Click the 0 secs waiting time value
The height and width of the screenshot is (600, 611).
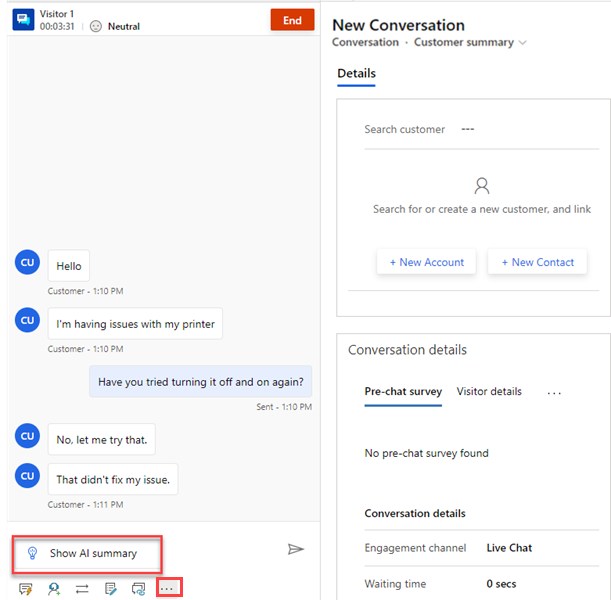(501, 584)
